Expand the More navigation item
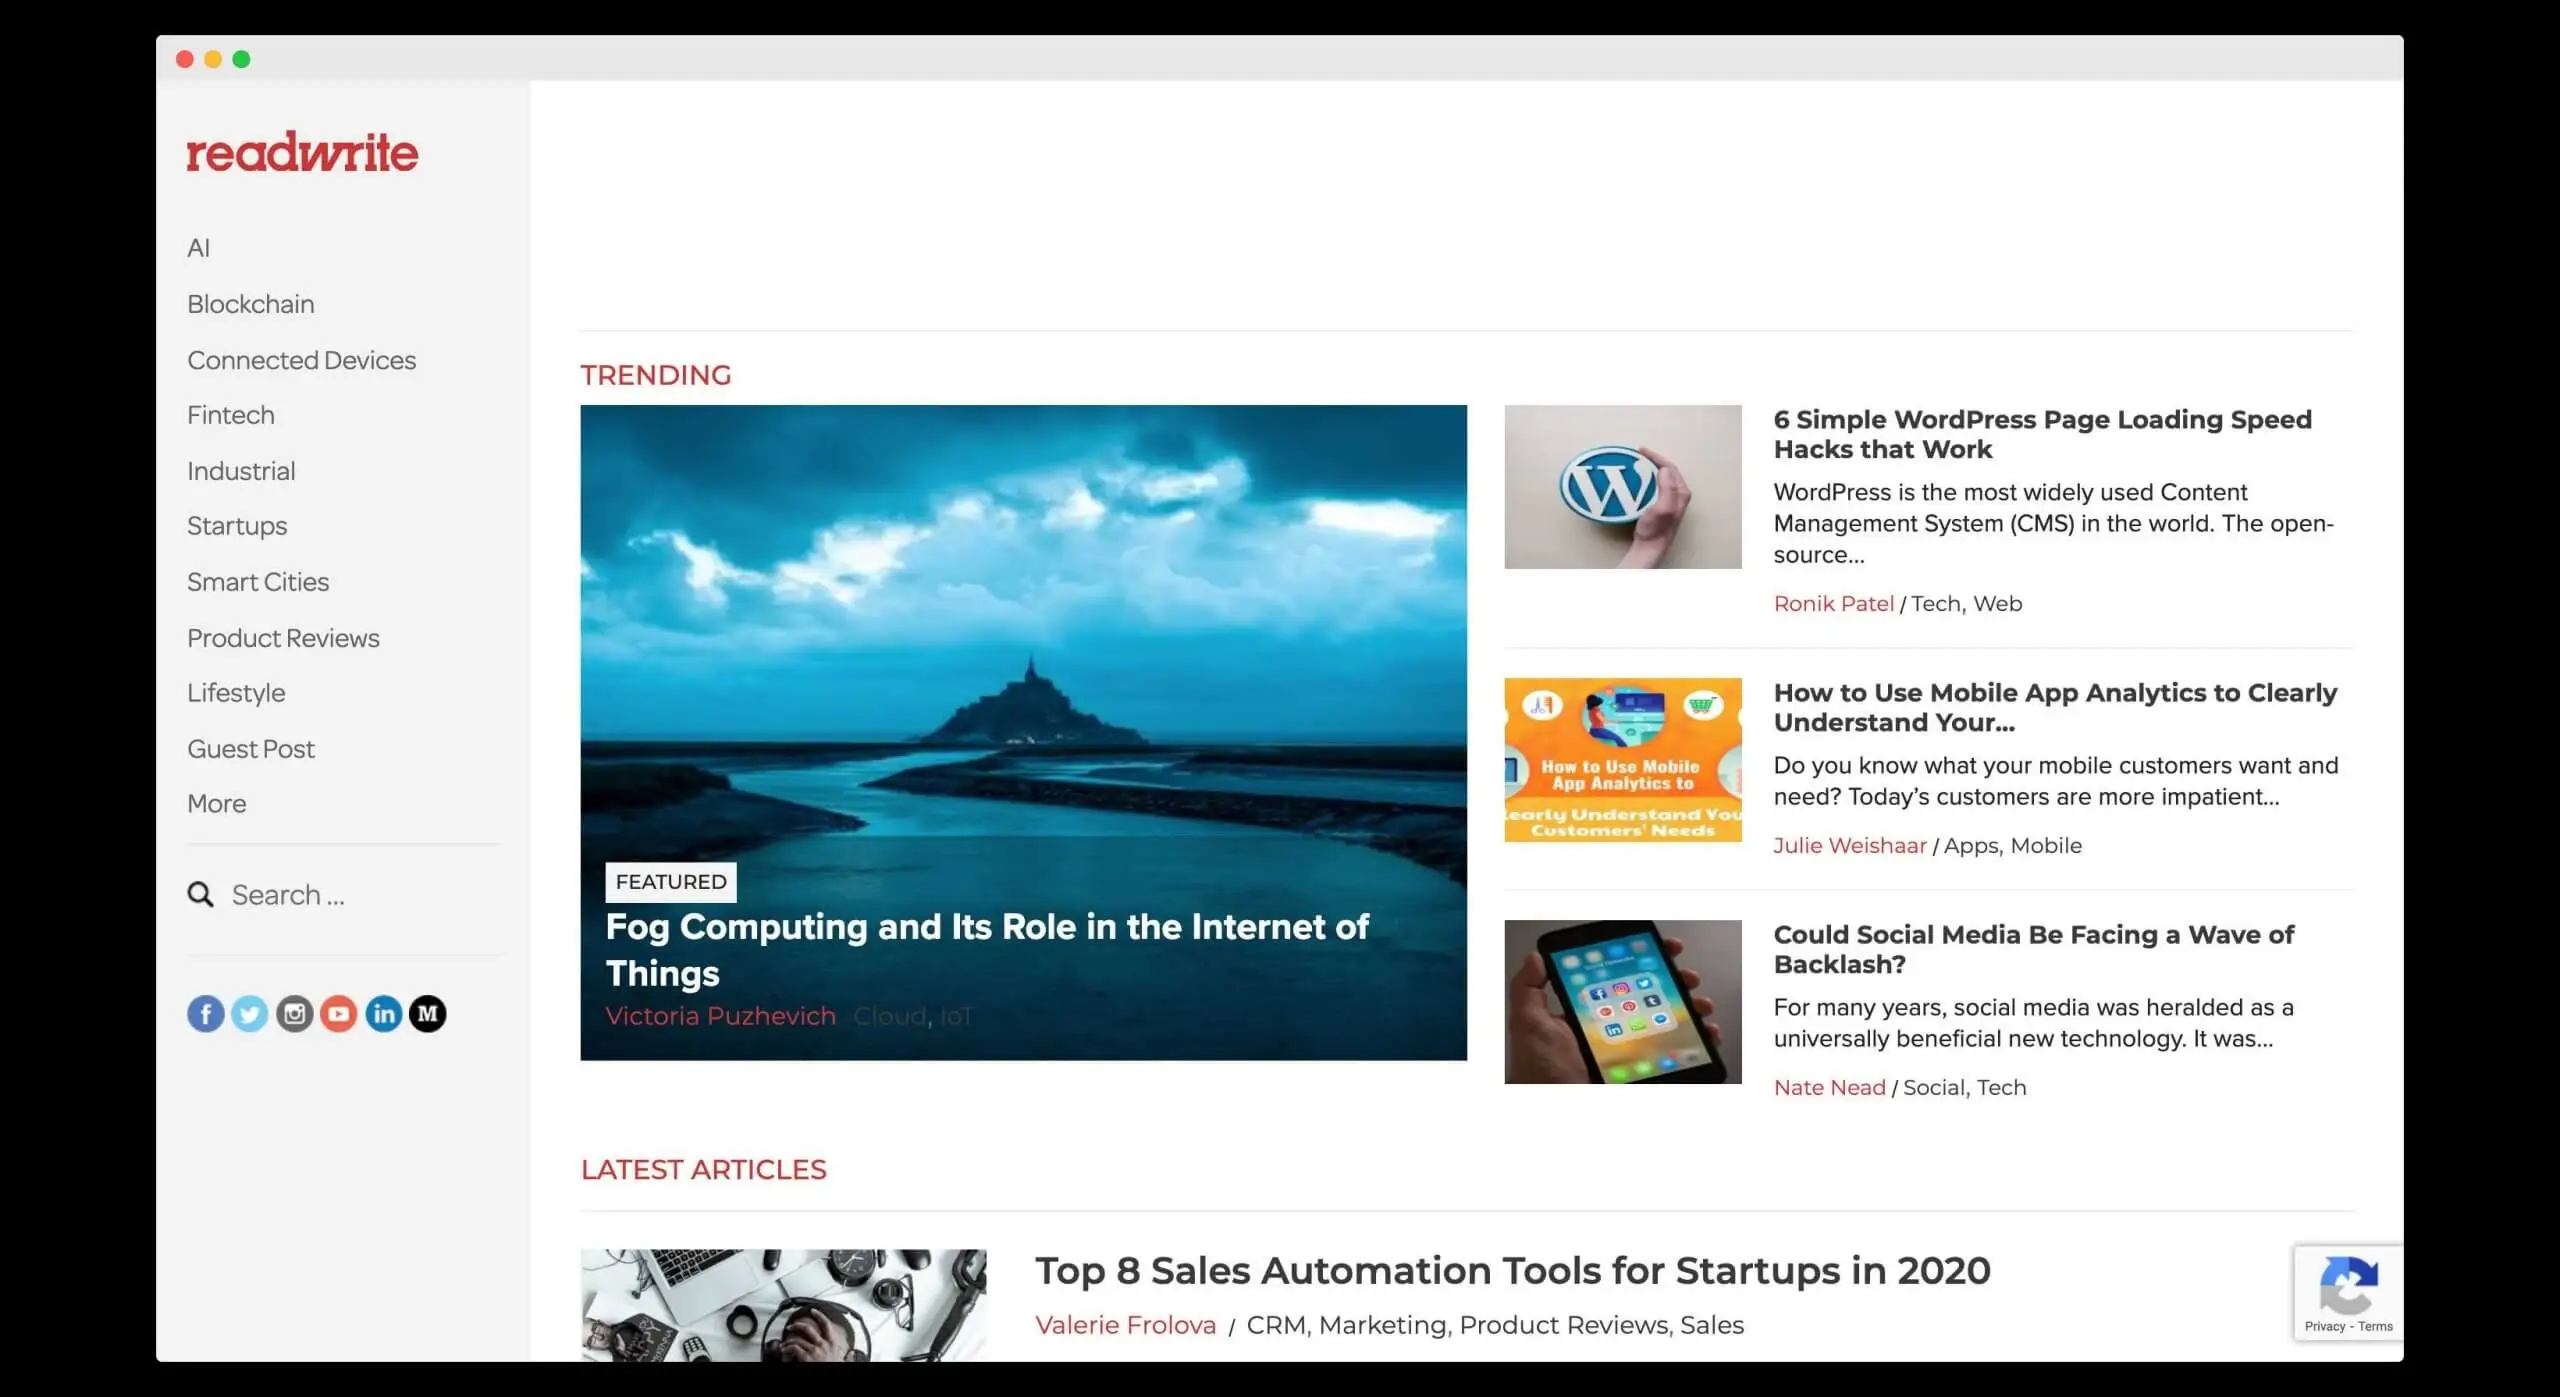 click(x=216, y=803)
